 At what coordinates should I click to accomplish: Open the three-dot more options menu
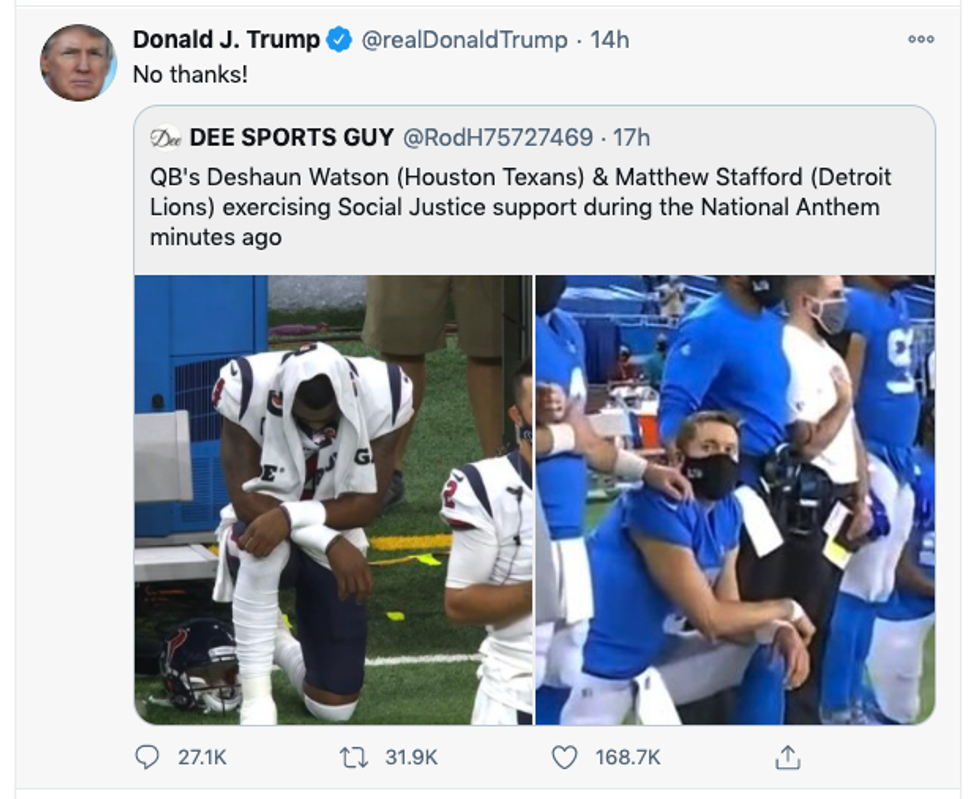[920, 39]
